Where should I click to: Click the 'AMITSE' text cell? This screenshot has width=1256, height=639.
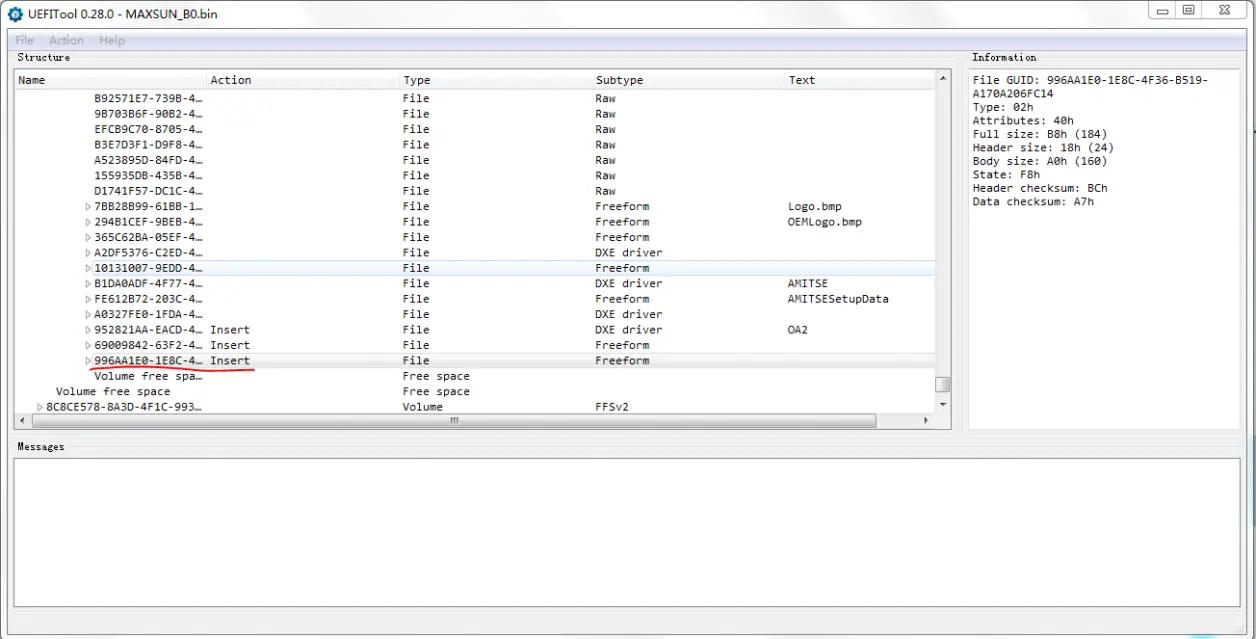pos(808,284)
